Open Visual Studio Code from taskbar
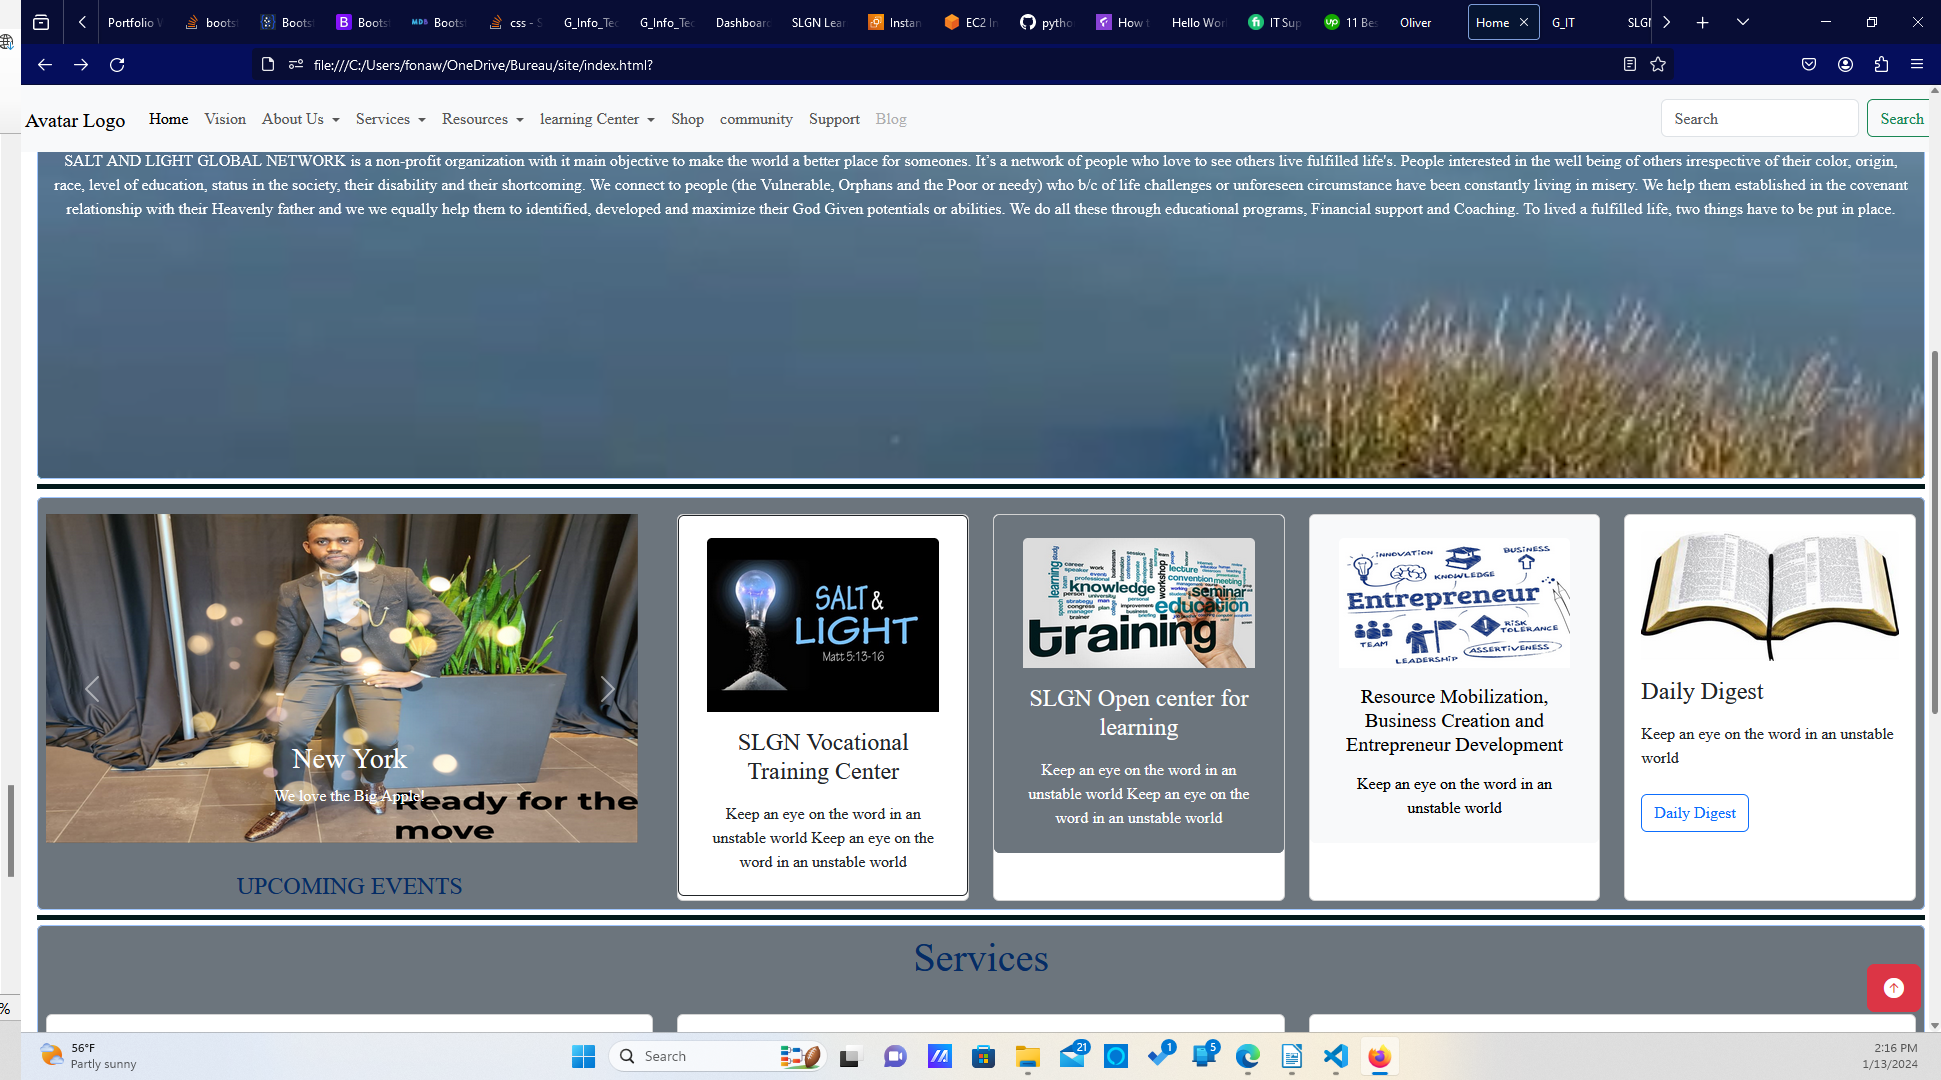 [x=1335, y=1057]
